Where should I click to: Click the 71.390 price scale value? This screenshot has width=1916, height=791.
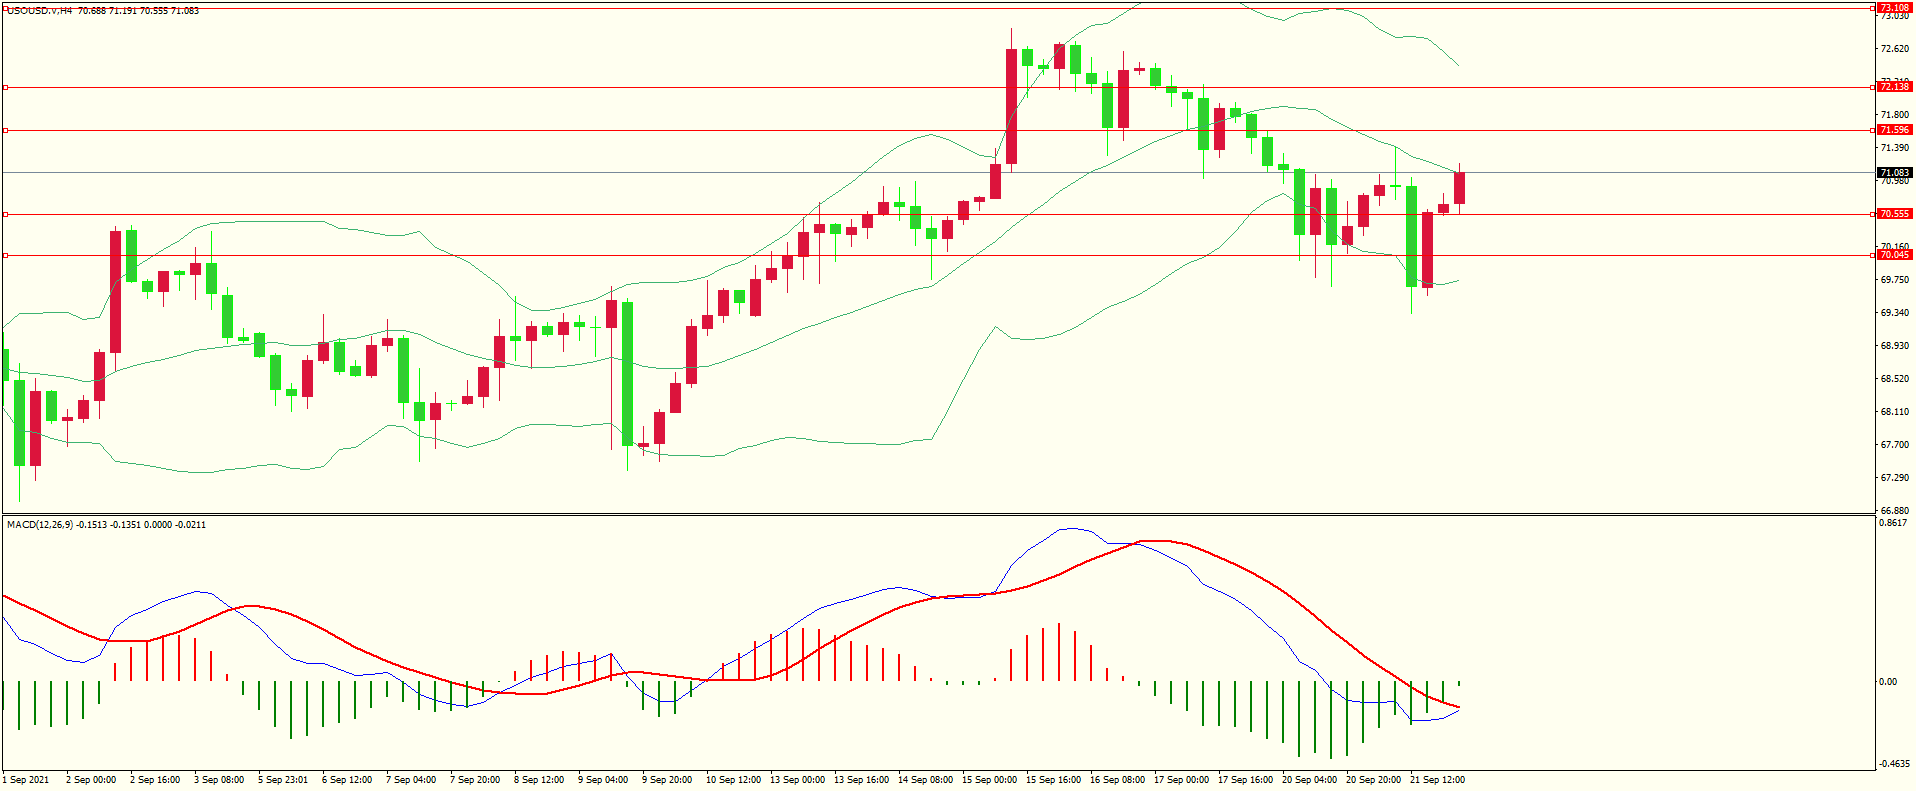[1894, 148]
